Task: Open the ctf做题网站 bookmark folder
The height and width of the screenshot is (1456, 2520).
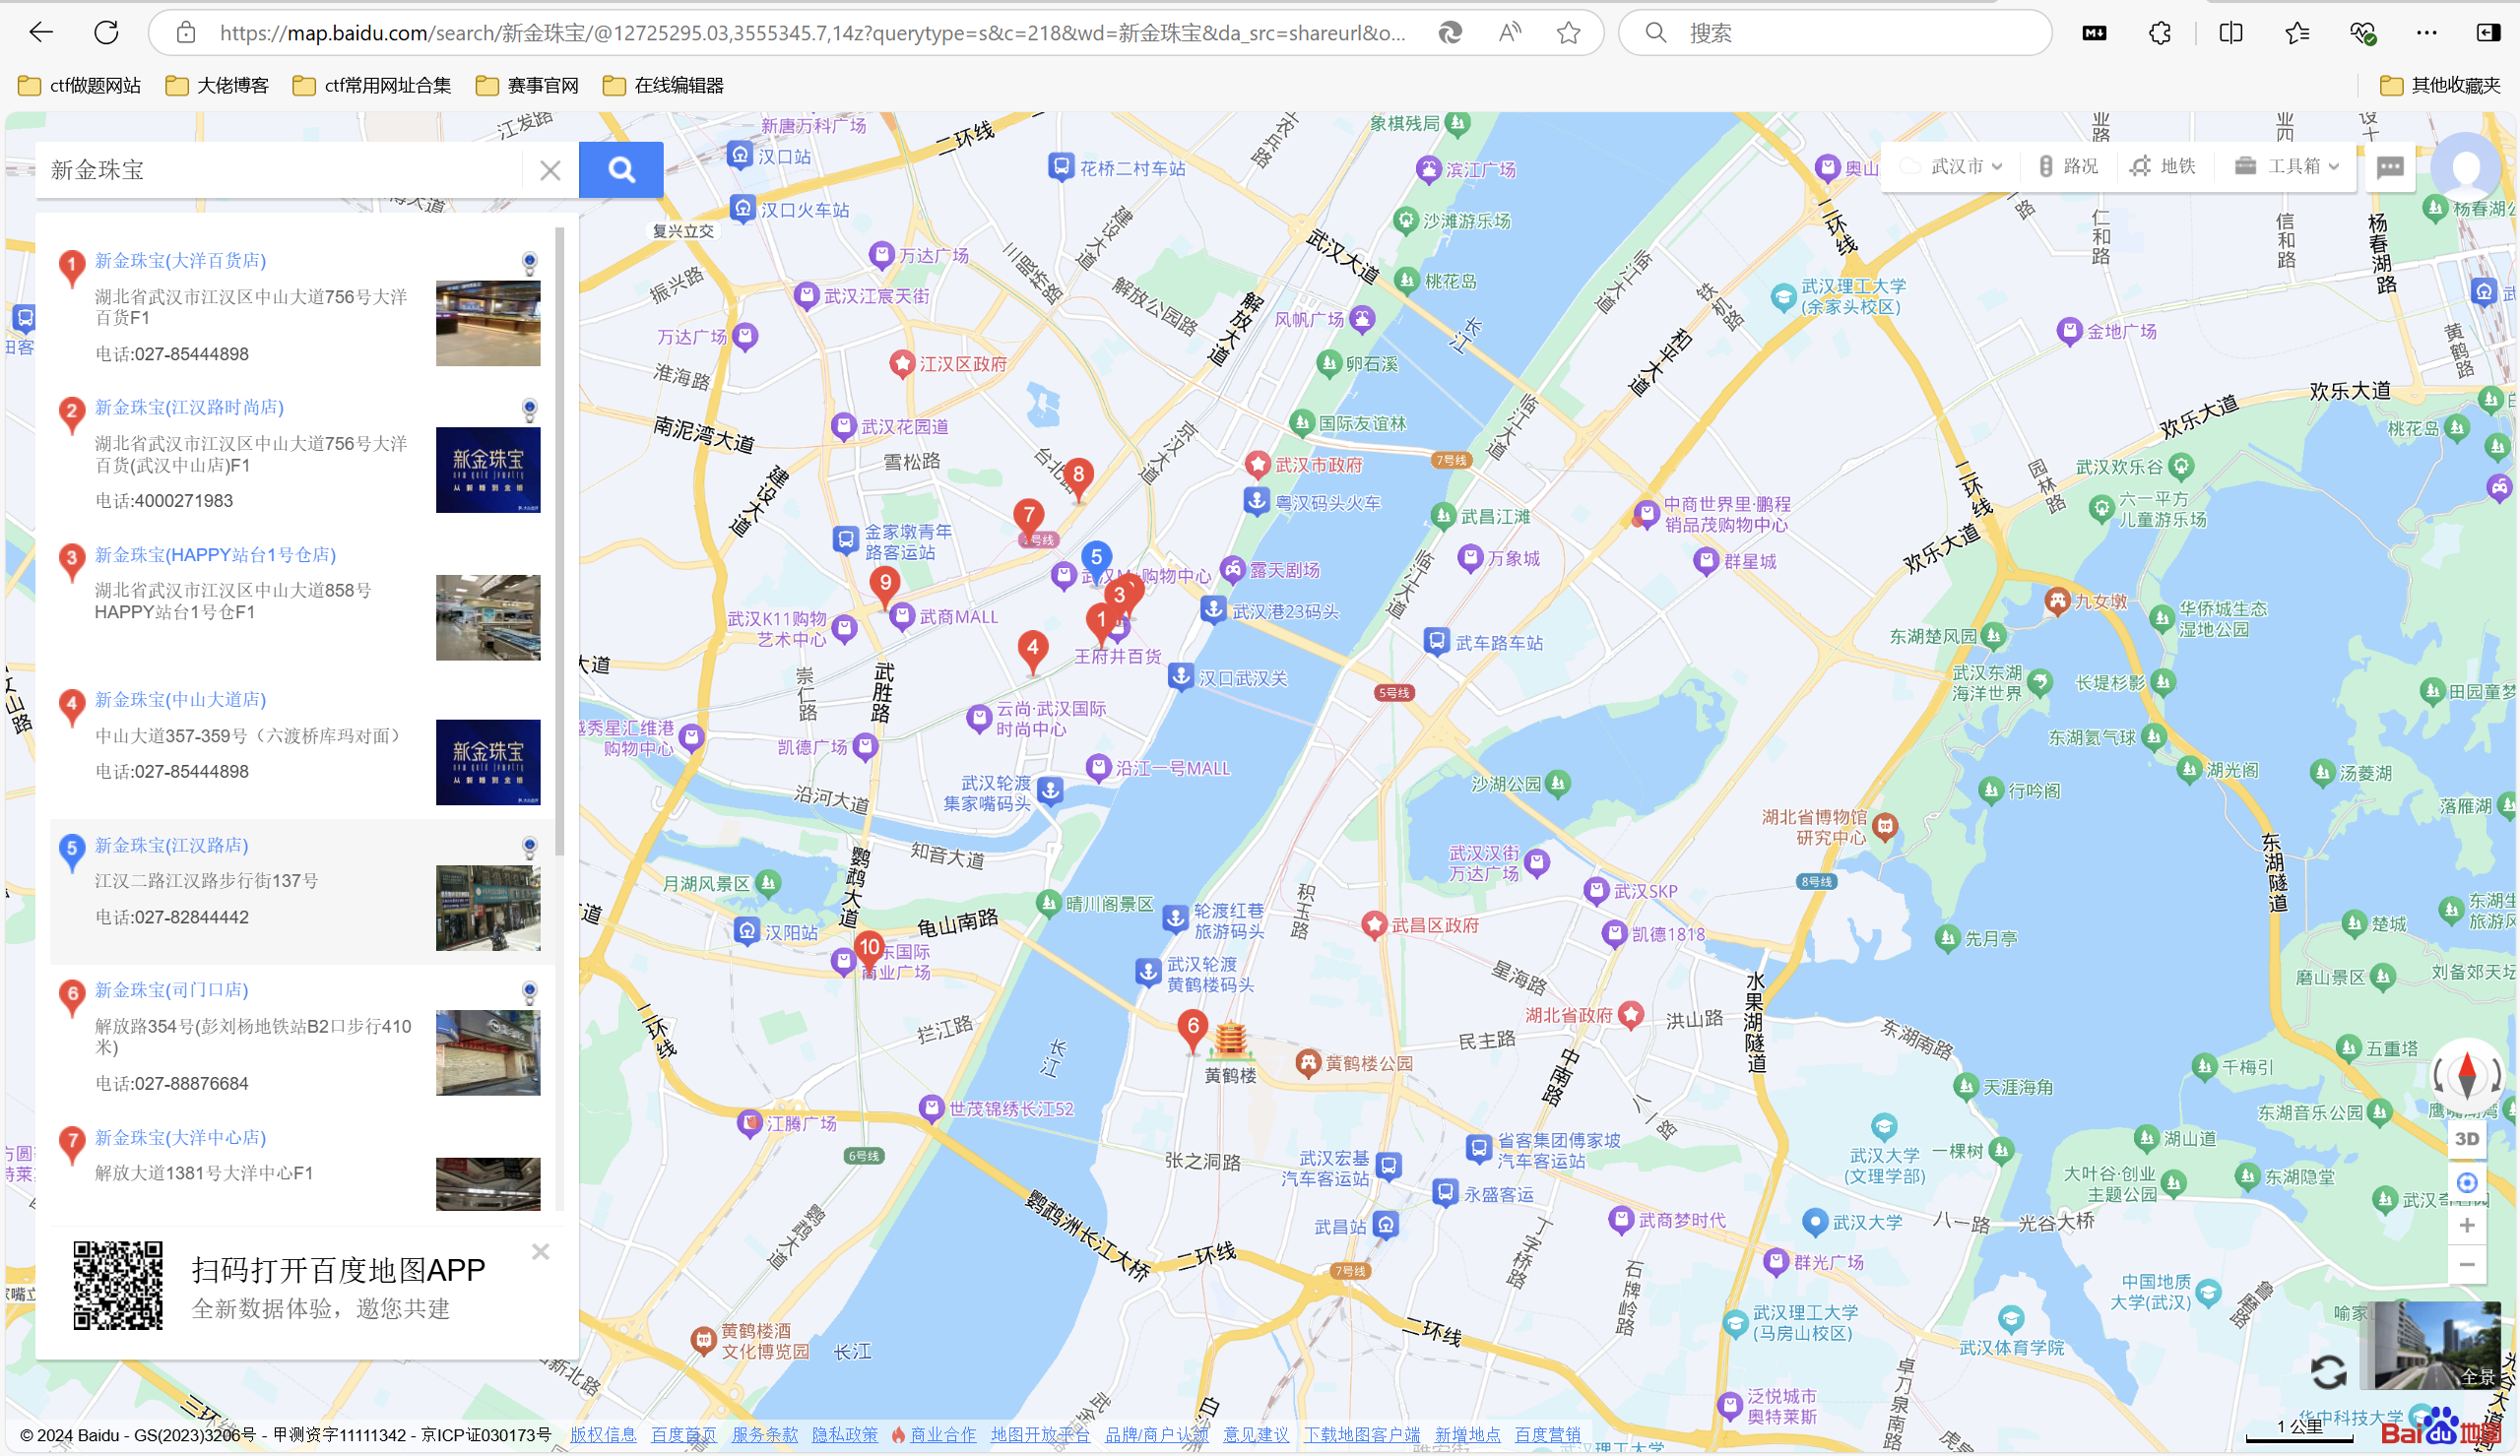Action: (x=80, y=86)
